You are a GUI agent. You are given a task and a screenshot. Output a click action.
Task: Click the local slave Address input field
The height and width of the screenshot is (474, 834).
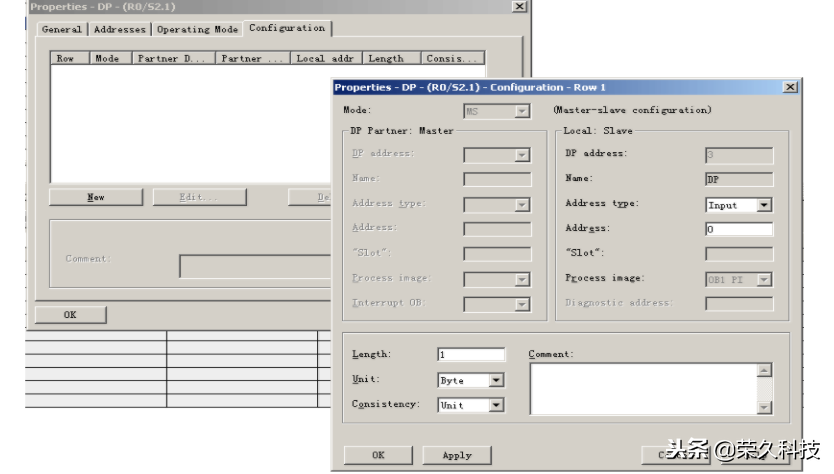point(738,230)
